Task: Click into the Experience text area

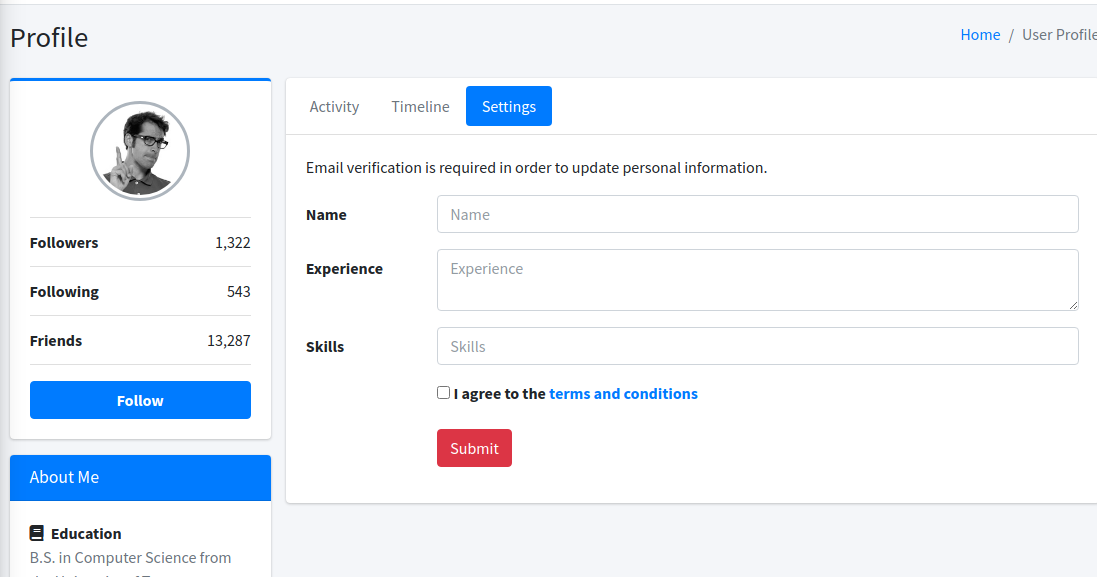Action: tap(757, 279)
